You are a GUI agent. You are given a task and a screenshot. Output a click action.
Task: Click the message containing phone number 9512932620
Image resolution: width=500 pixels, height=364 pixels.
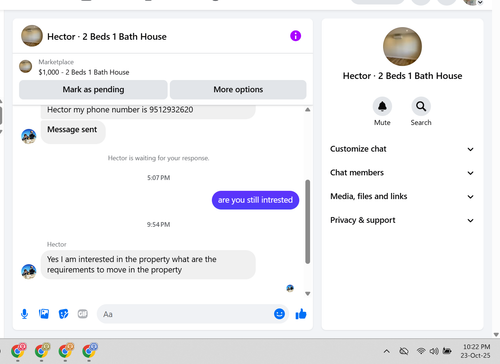(148, 111)
